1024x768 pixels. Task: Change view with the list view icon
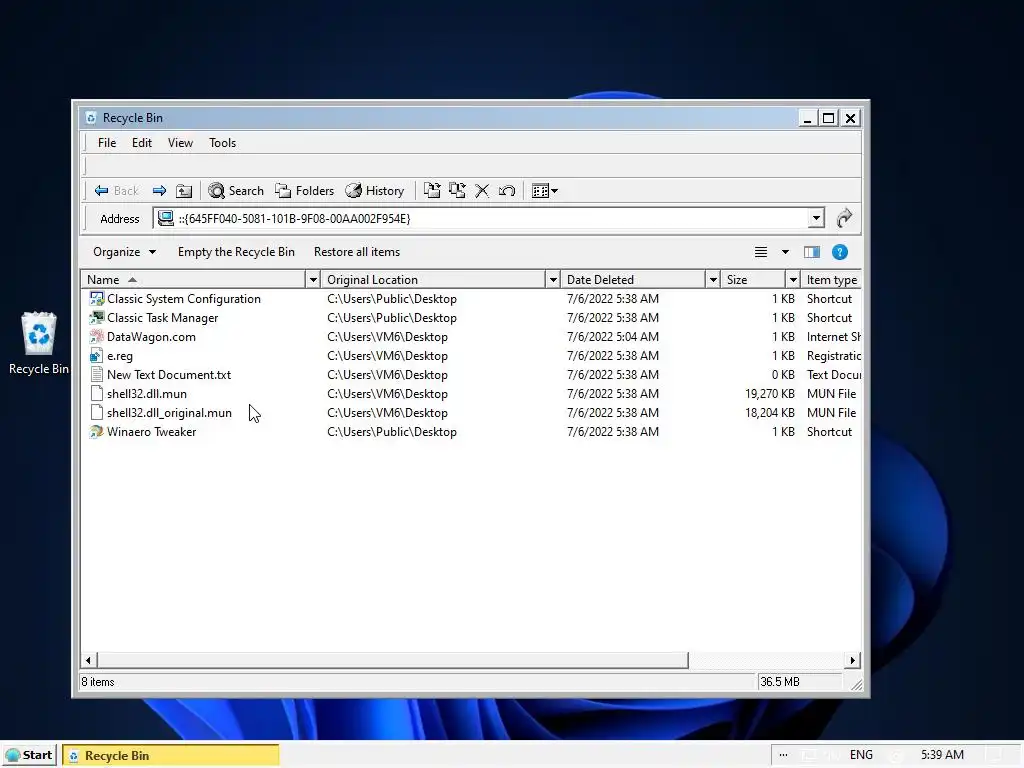point(761,252)
